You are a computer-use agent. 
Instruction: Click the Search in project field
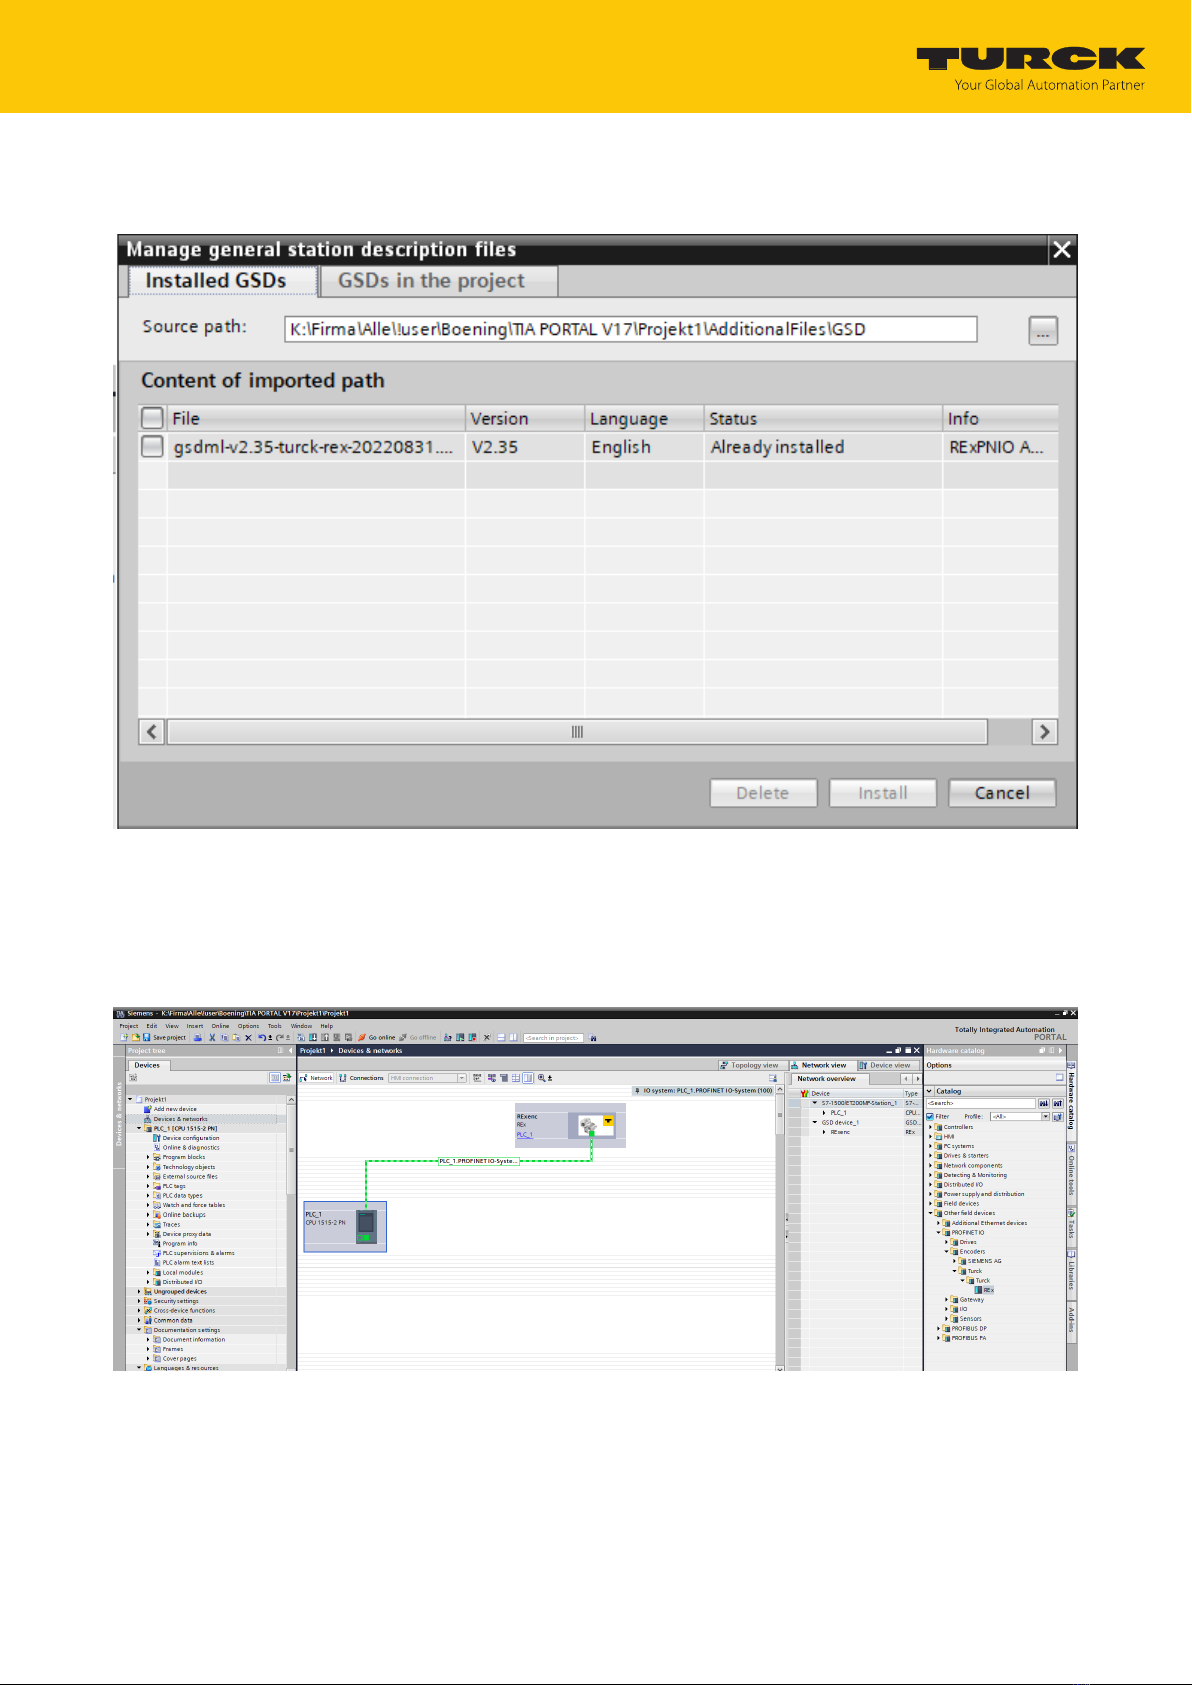(553, 1038)
